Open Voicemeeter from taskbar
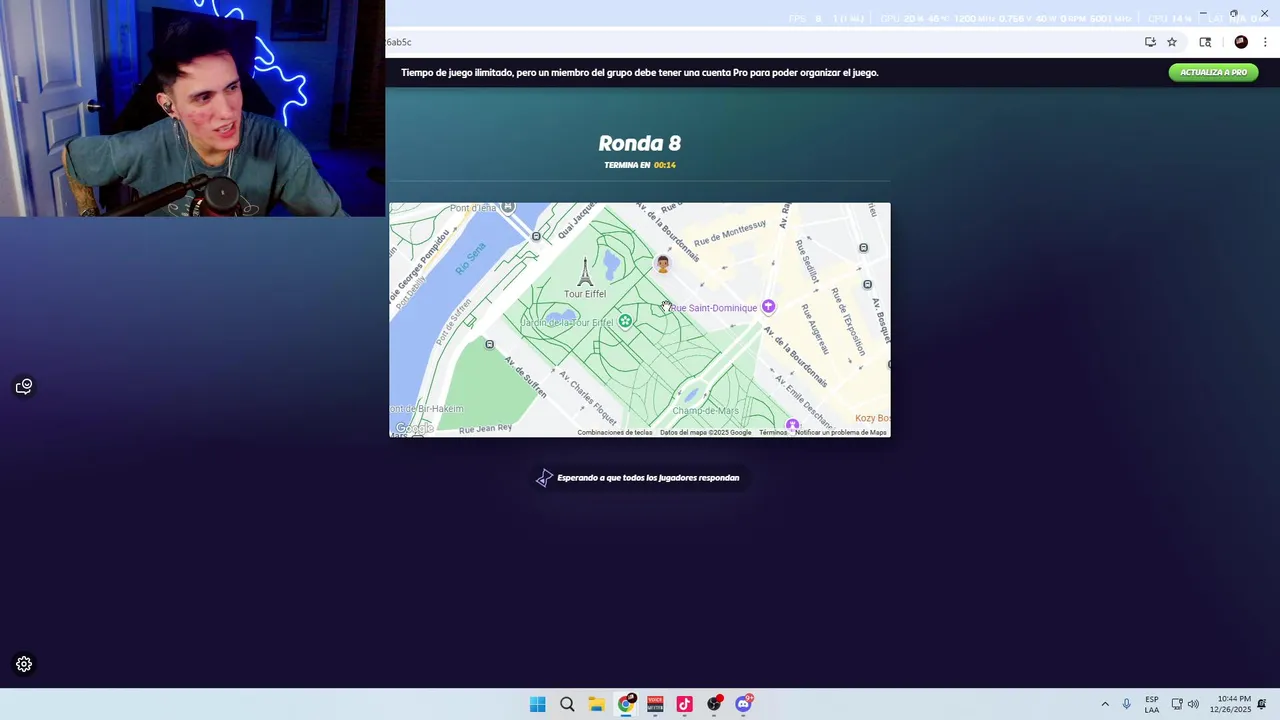 click(x=655, y=704)
